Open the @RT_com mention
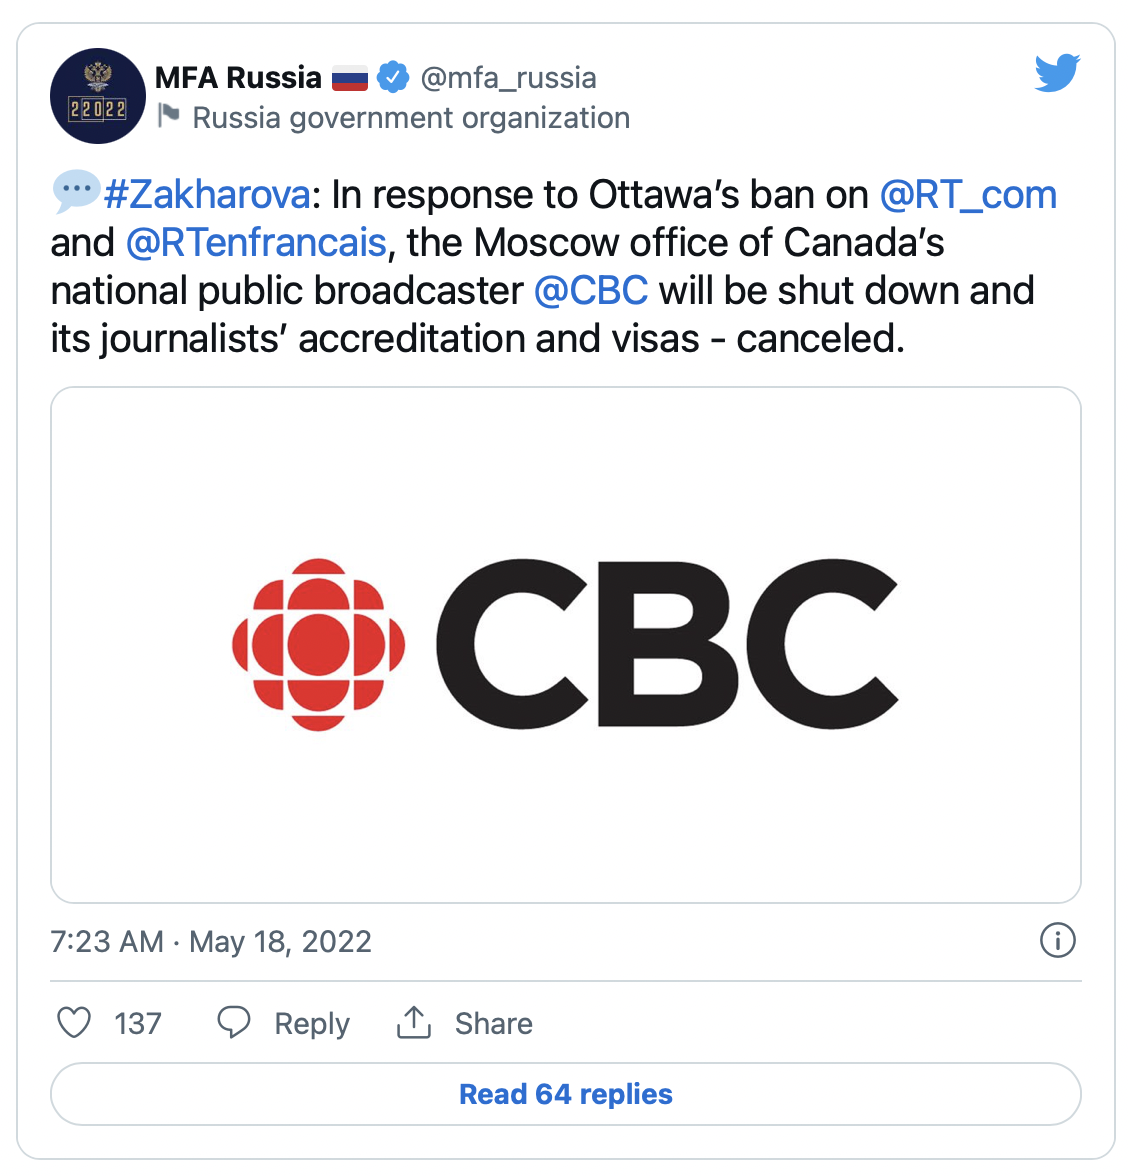Image resolution: width=1128 pixels, height=1176 pixels. (x=968, y=195)
